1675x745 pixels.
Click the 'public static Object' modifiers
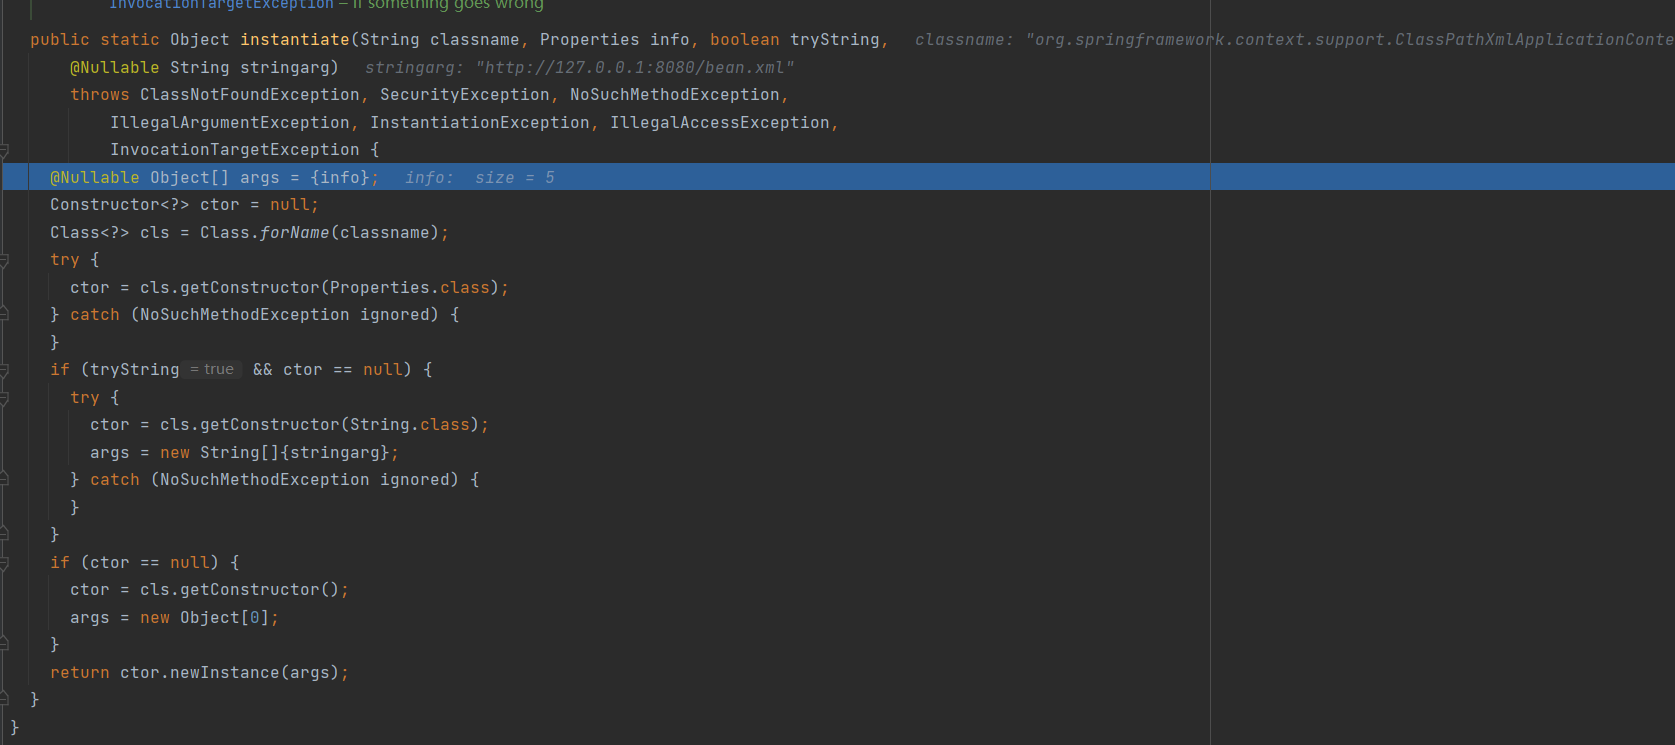click(129, 40)
